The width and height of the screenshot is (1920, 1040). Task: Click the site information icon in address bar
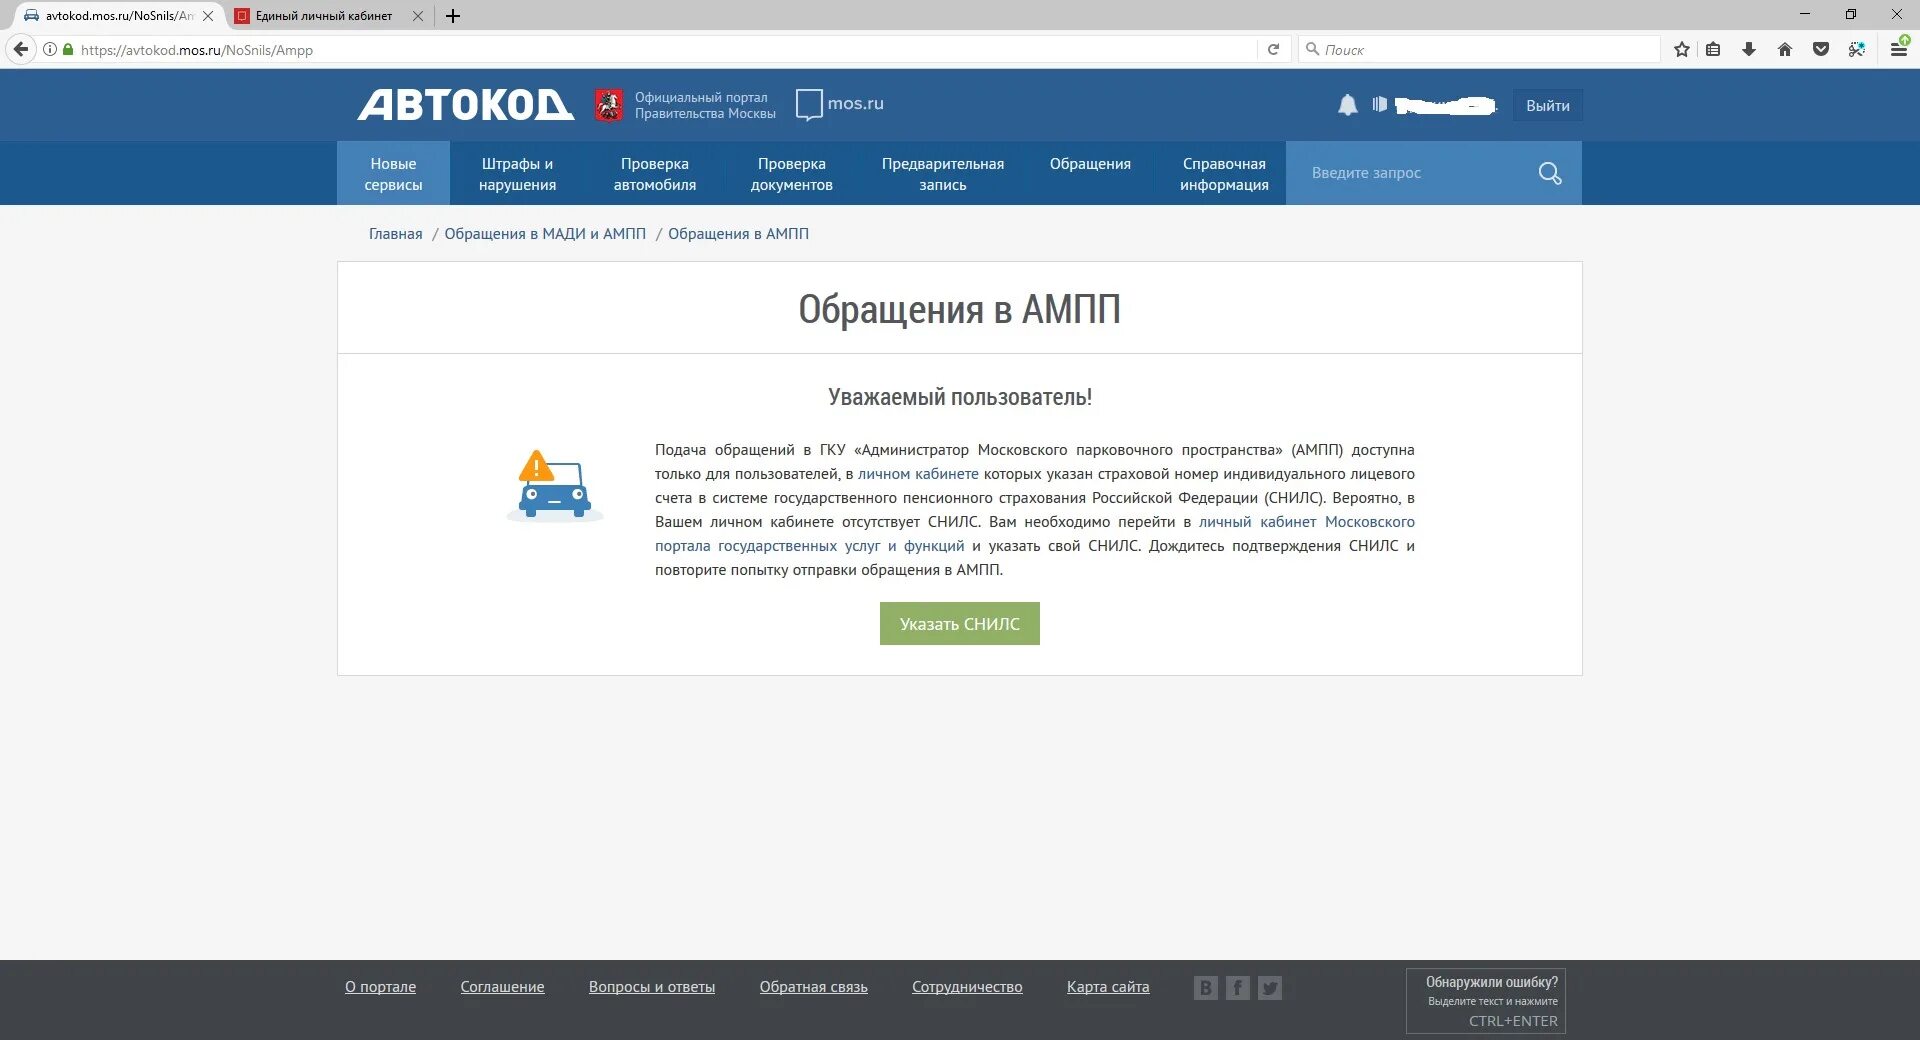click(x=50, y=49)
